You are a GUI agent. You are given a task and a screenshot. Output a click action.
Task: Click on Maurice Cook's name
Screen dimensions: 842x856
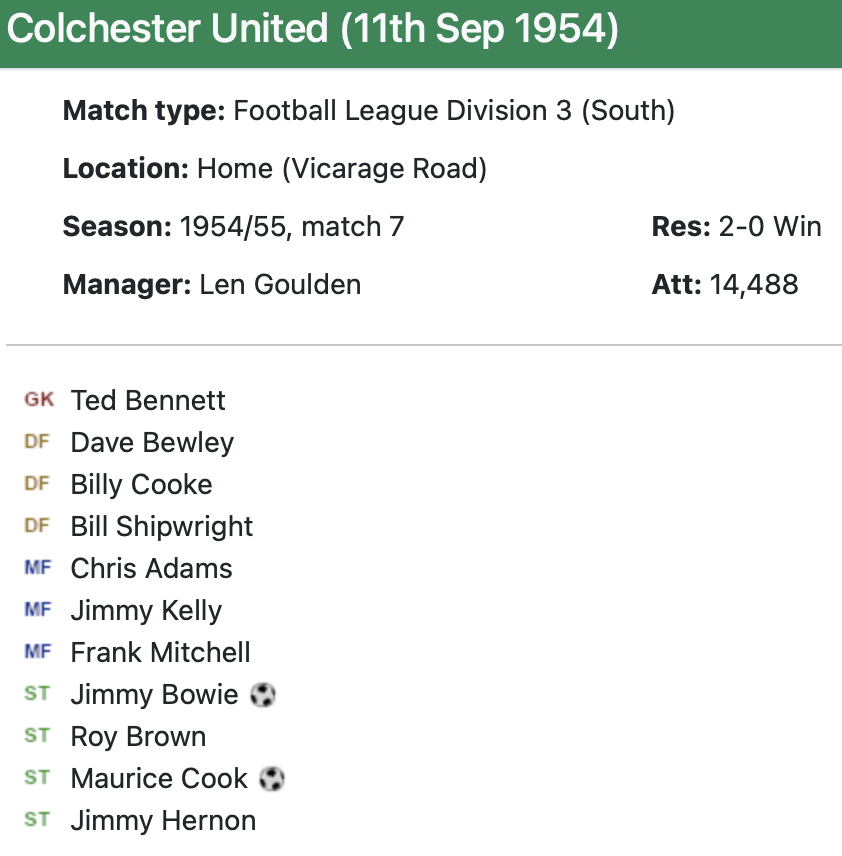coord(159,779)
